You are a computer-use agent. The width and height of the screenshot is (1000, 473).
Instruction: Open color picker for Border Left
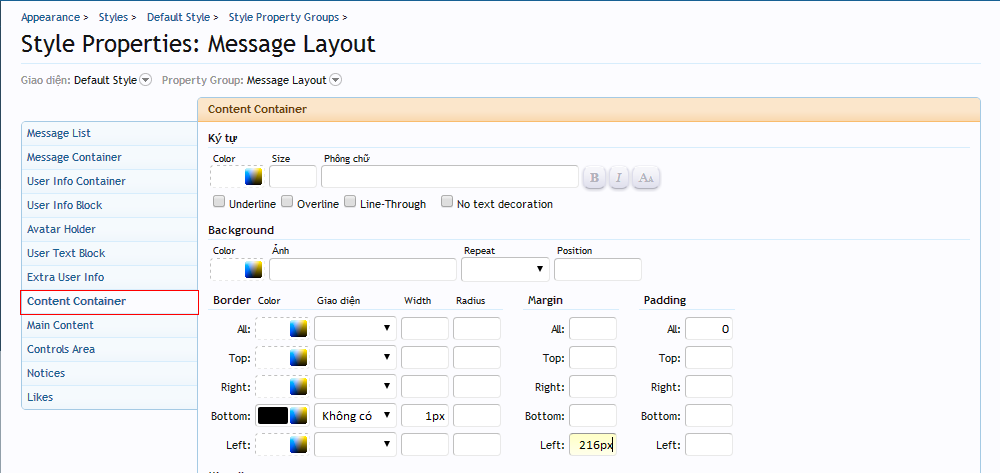pos(298,445)
